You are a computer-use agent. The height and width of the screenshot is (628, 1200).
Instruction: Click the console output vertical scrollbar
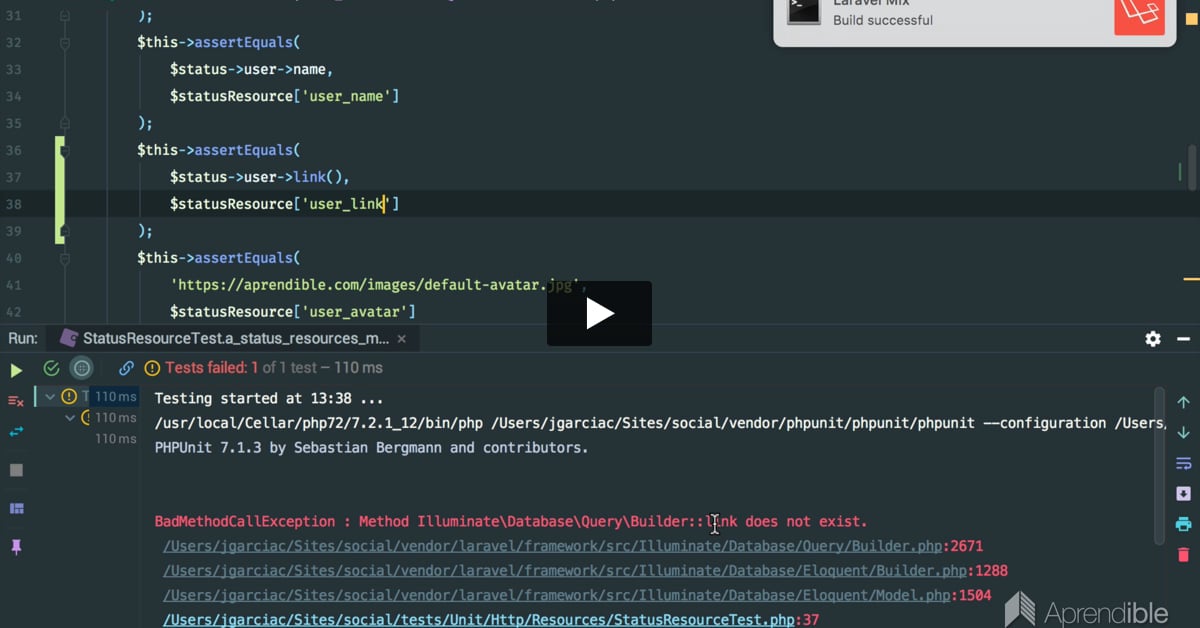click(1160, 465)
